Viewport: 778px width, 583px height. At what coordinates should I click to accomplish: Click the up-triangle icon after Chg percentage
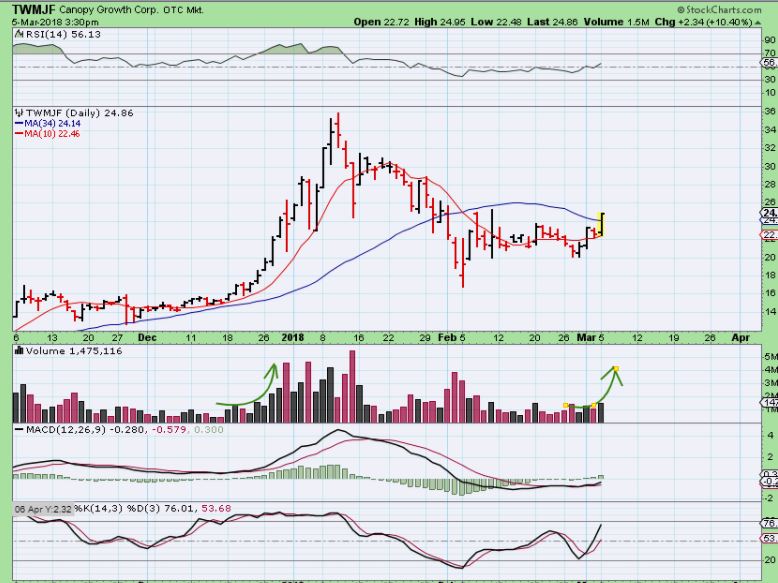pos(758,22)
